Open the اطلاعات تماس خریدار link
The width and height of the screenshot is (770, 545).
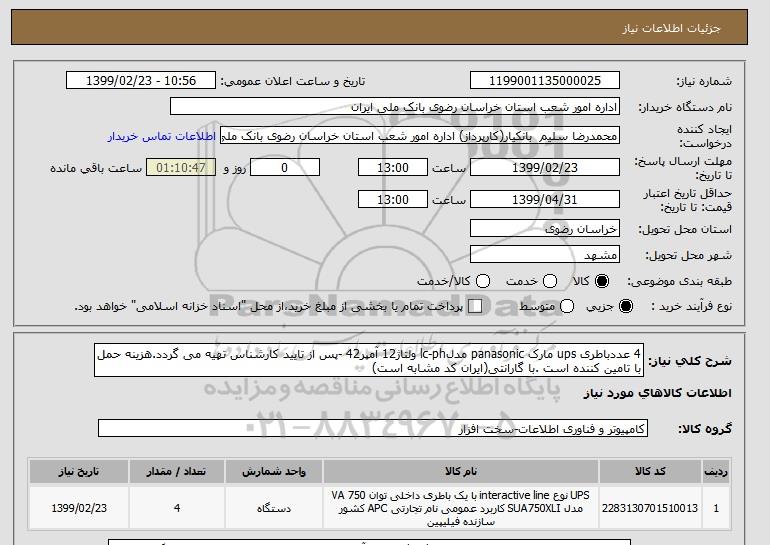pos(162,136)
